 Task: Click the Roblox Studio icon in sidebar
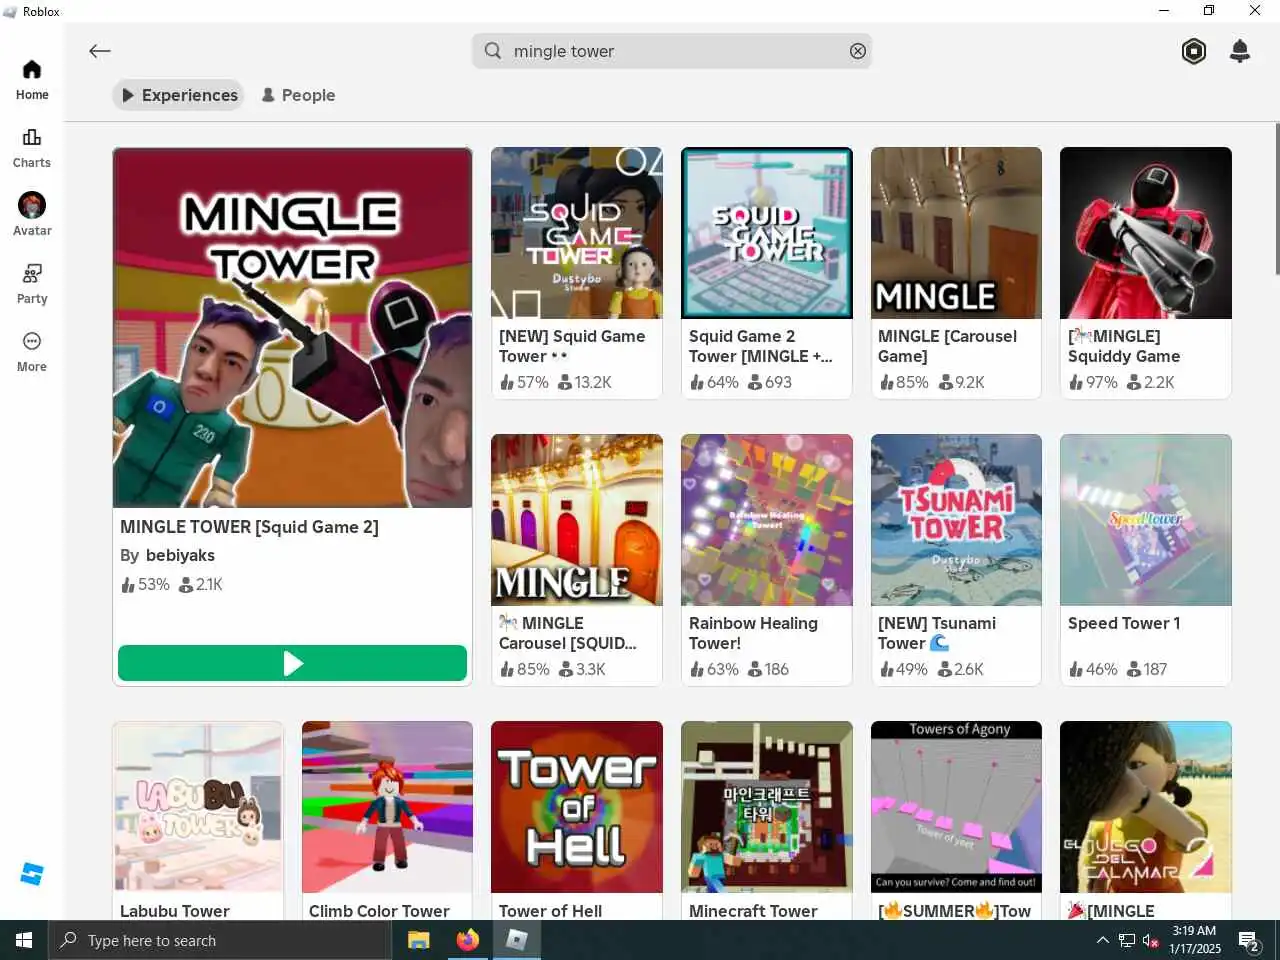pos(32,874)
